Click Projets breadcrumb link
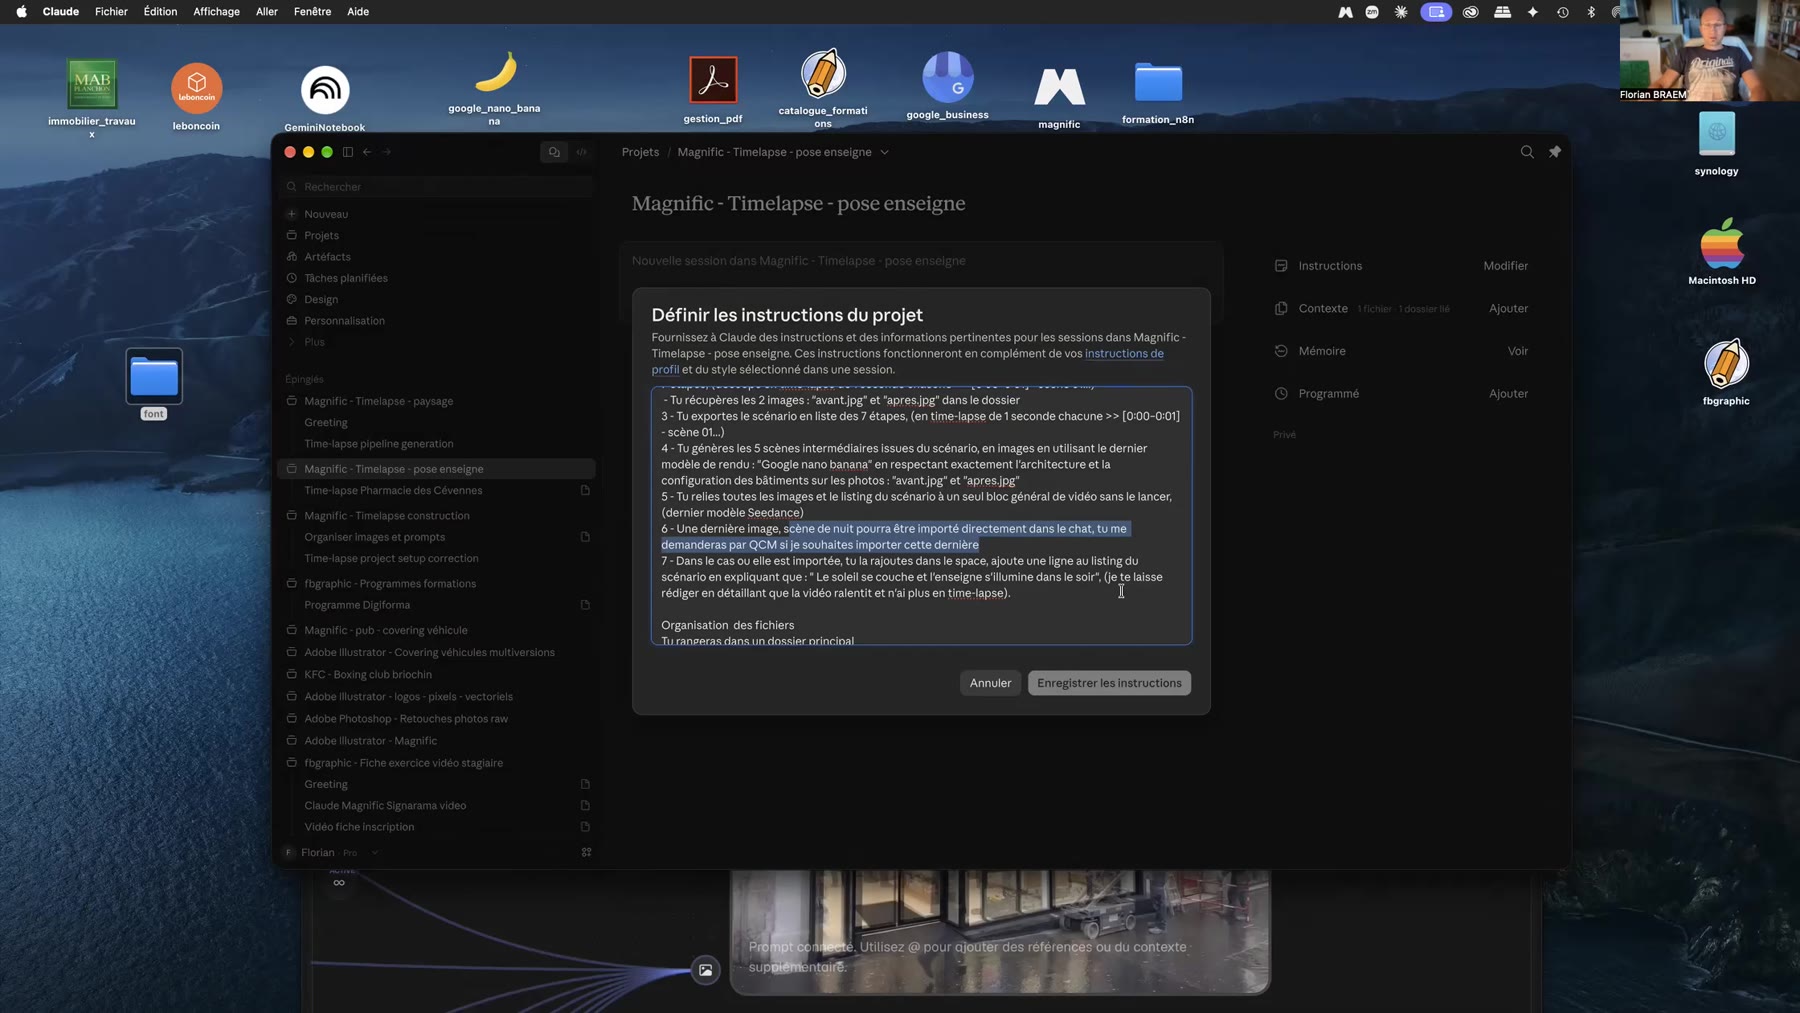 click(x=640, y=152)
